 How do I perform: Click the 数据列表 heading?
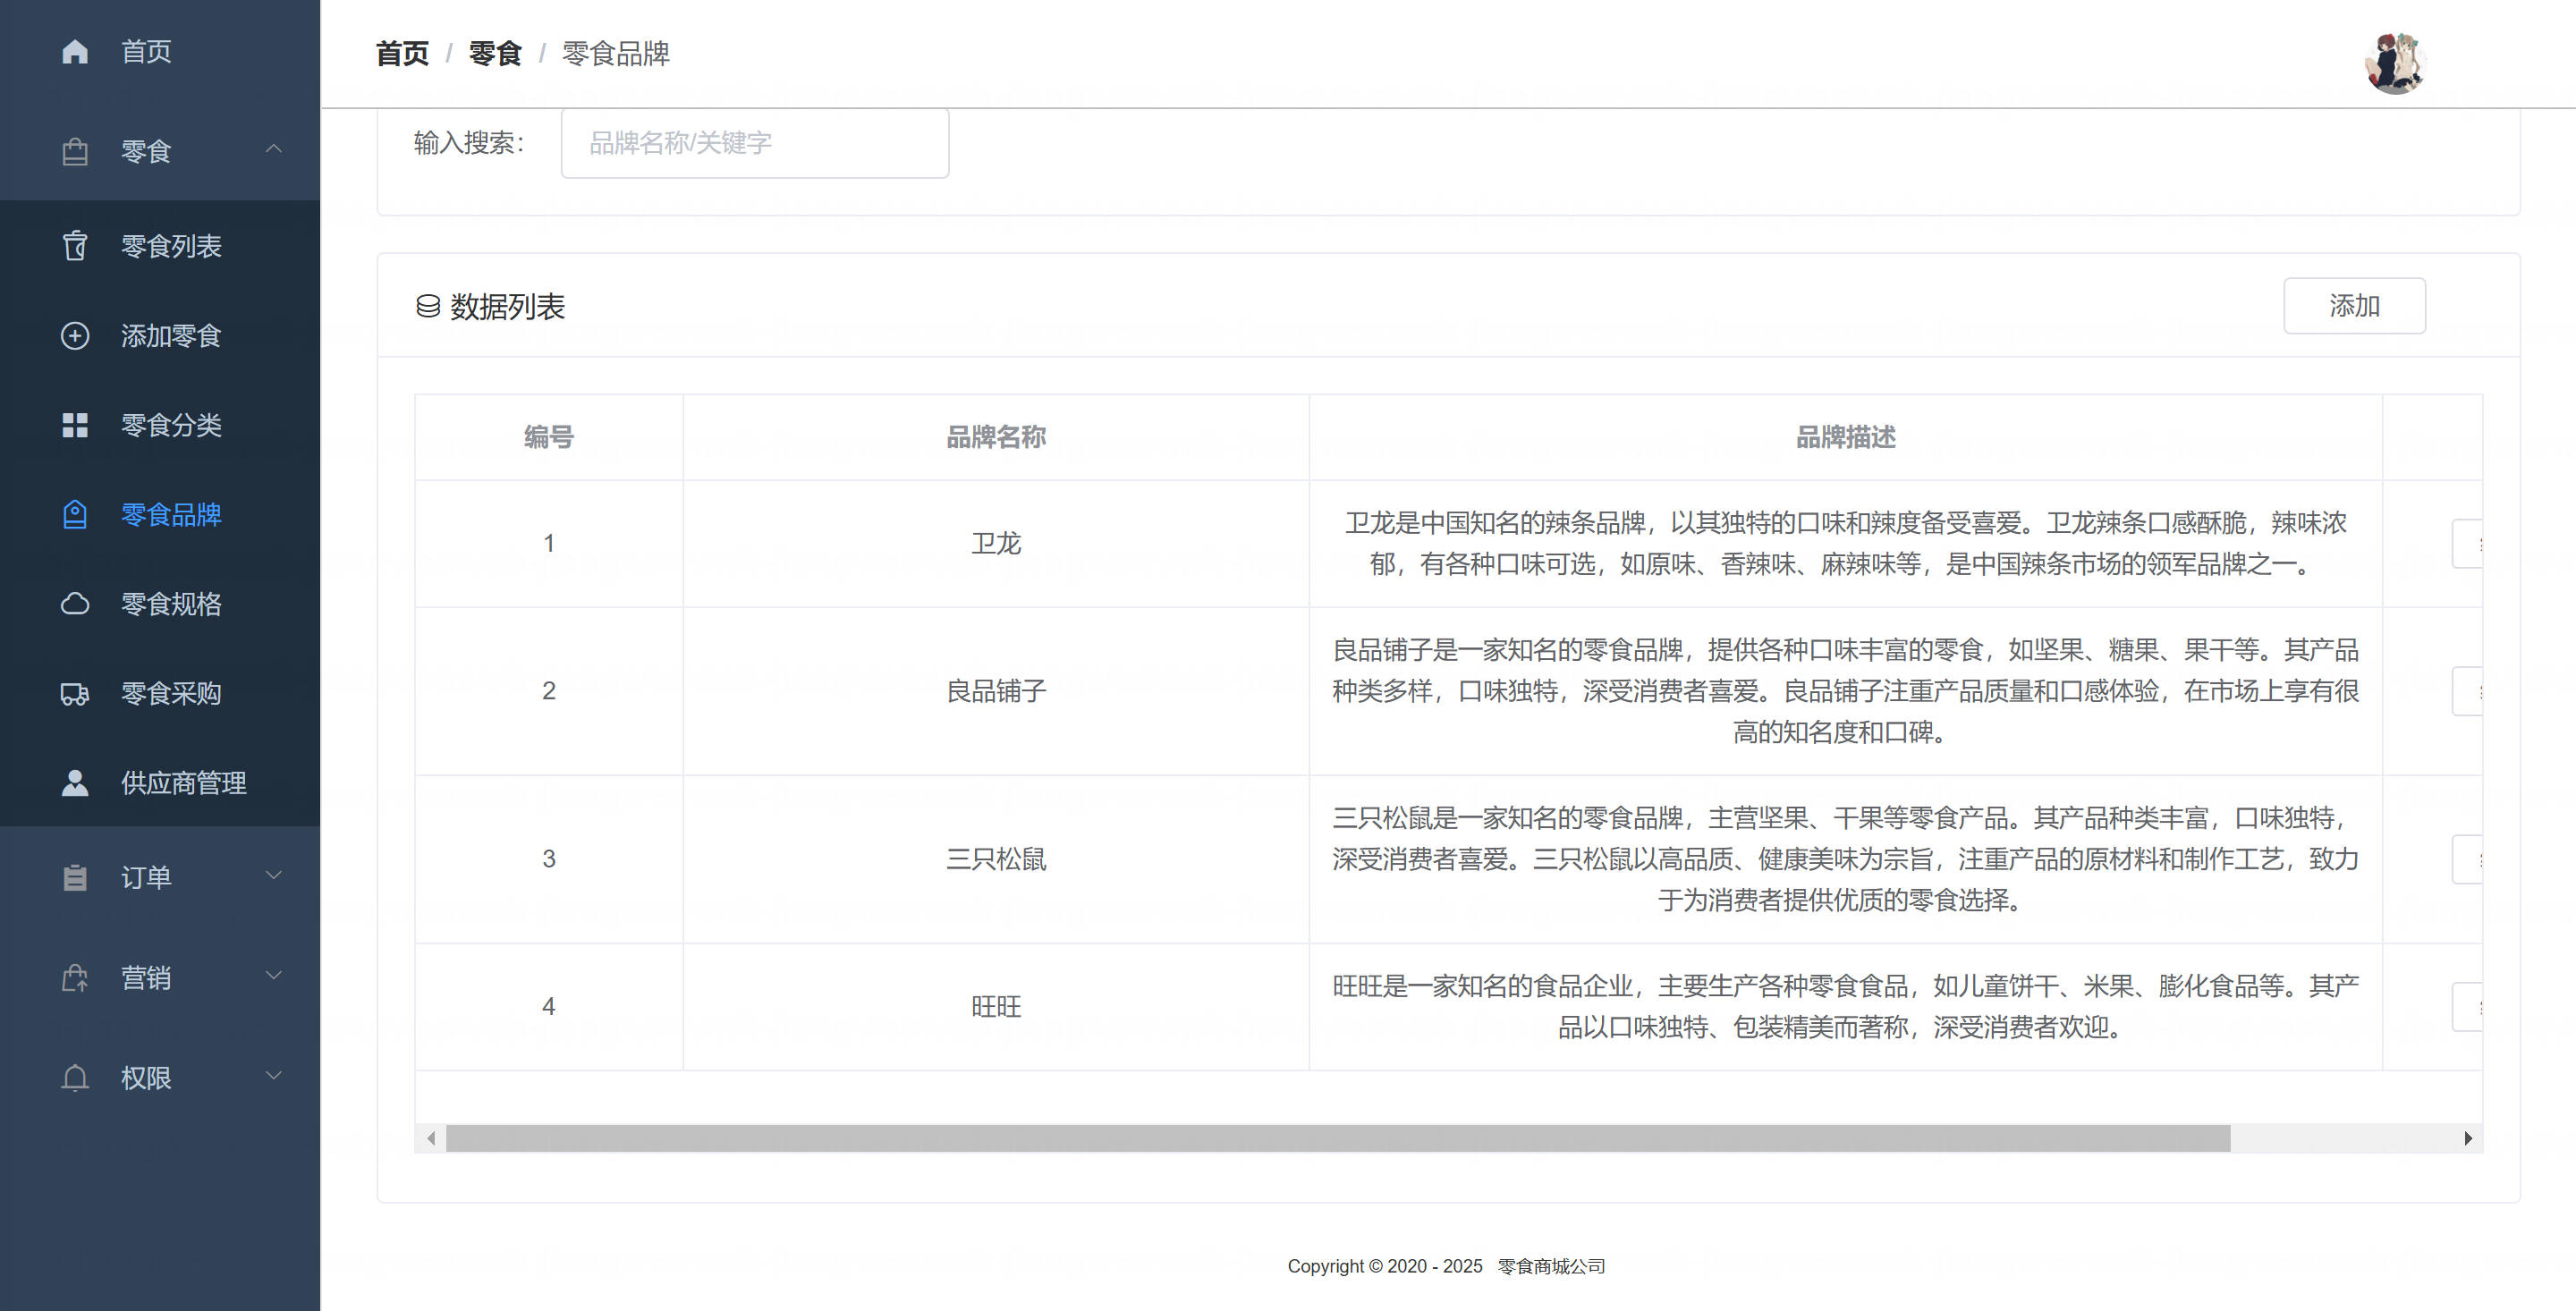507,306
